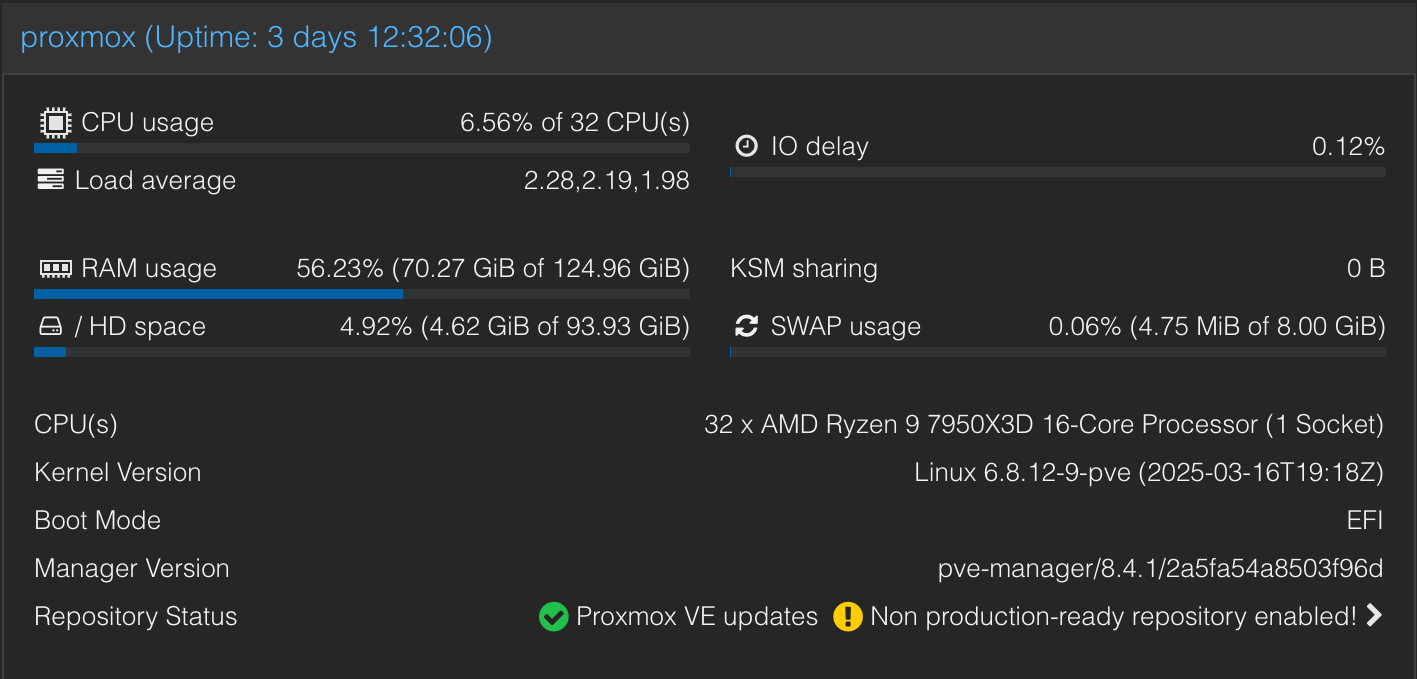The image size is (1417, 679).
Task: Click the CPU usage progress bar
Action: 362,148
